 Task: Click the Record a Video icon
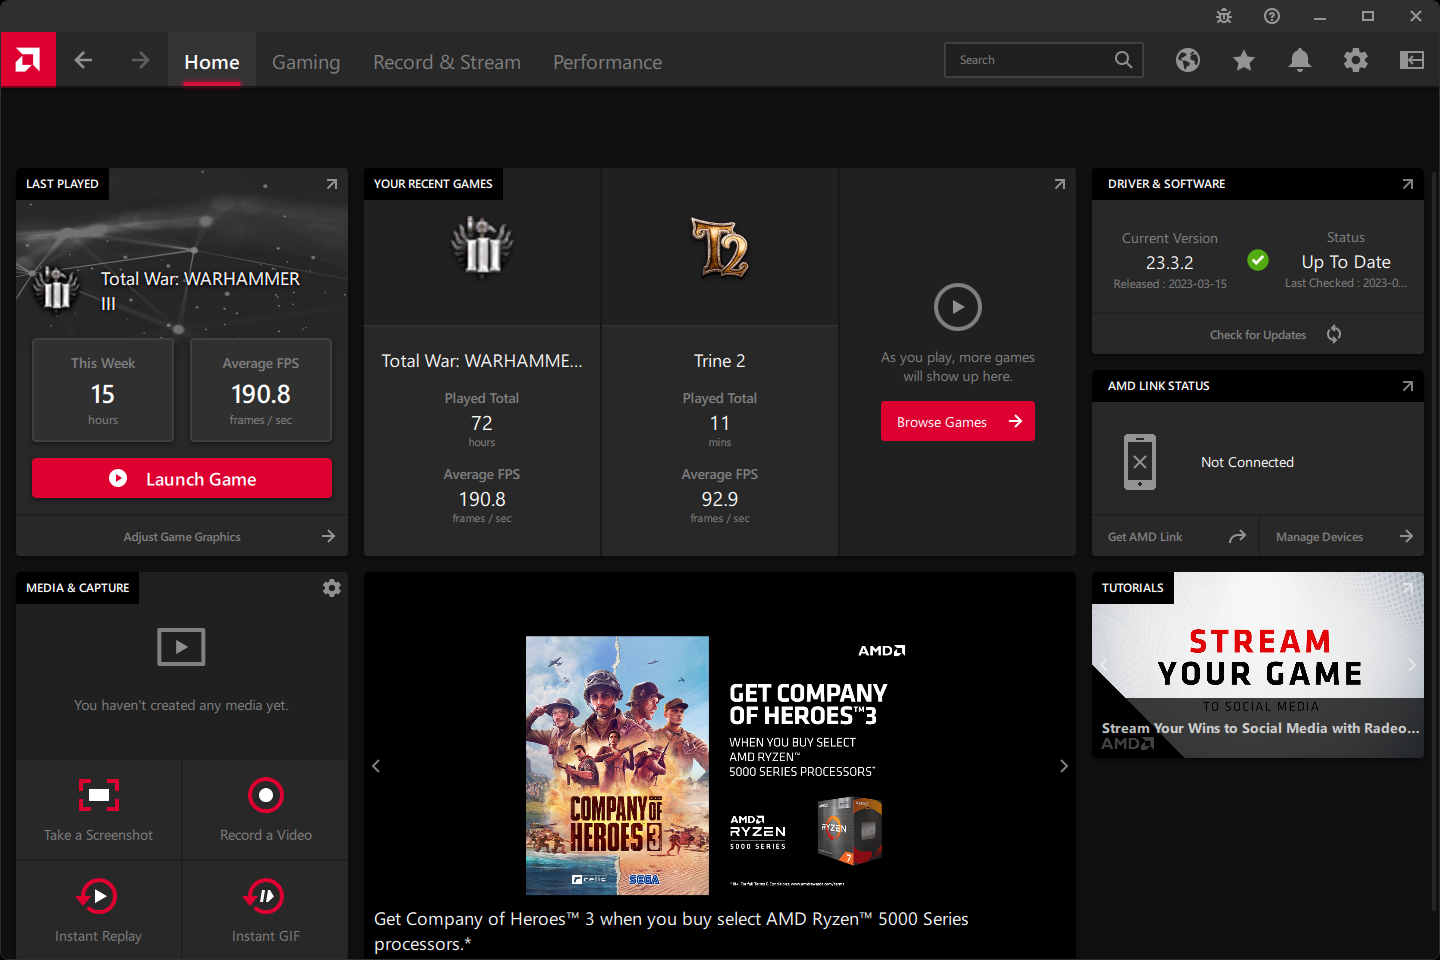pos(266,795)
